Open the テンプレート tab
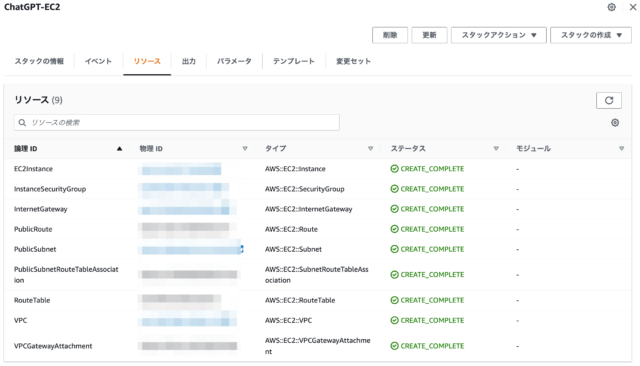 (x=293, y=61)
